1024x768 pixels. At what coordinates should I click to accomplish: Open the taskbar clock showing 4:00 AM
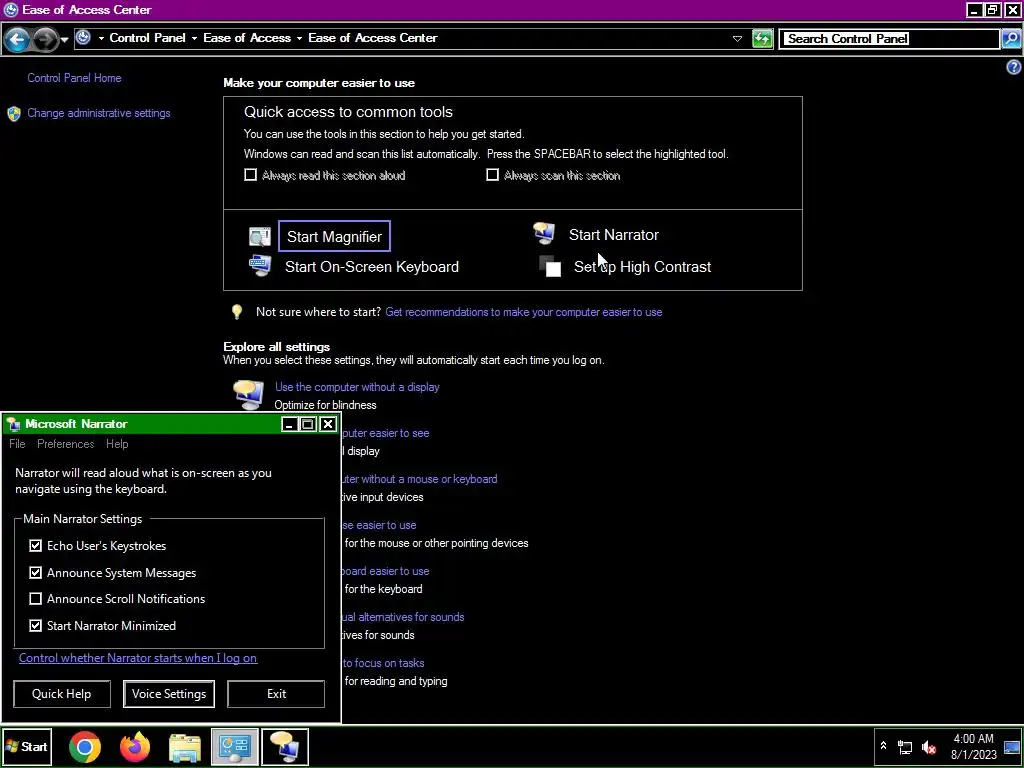pos(974,746)
